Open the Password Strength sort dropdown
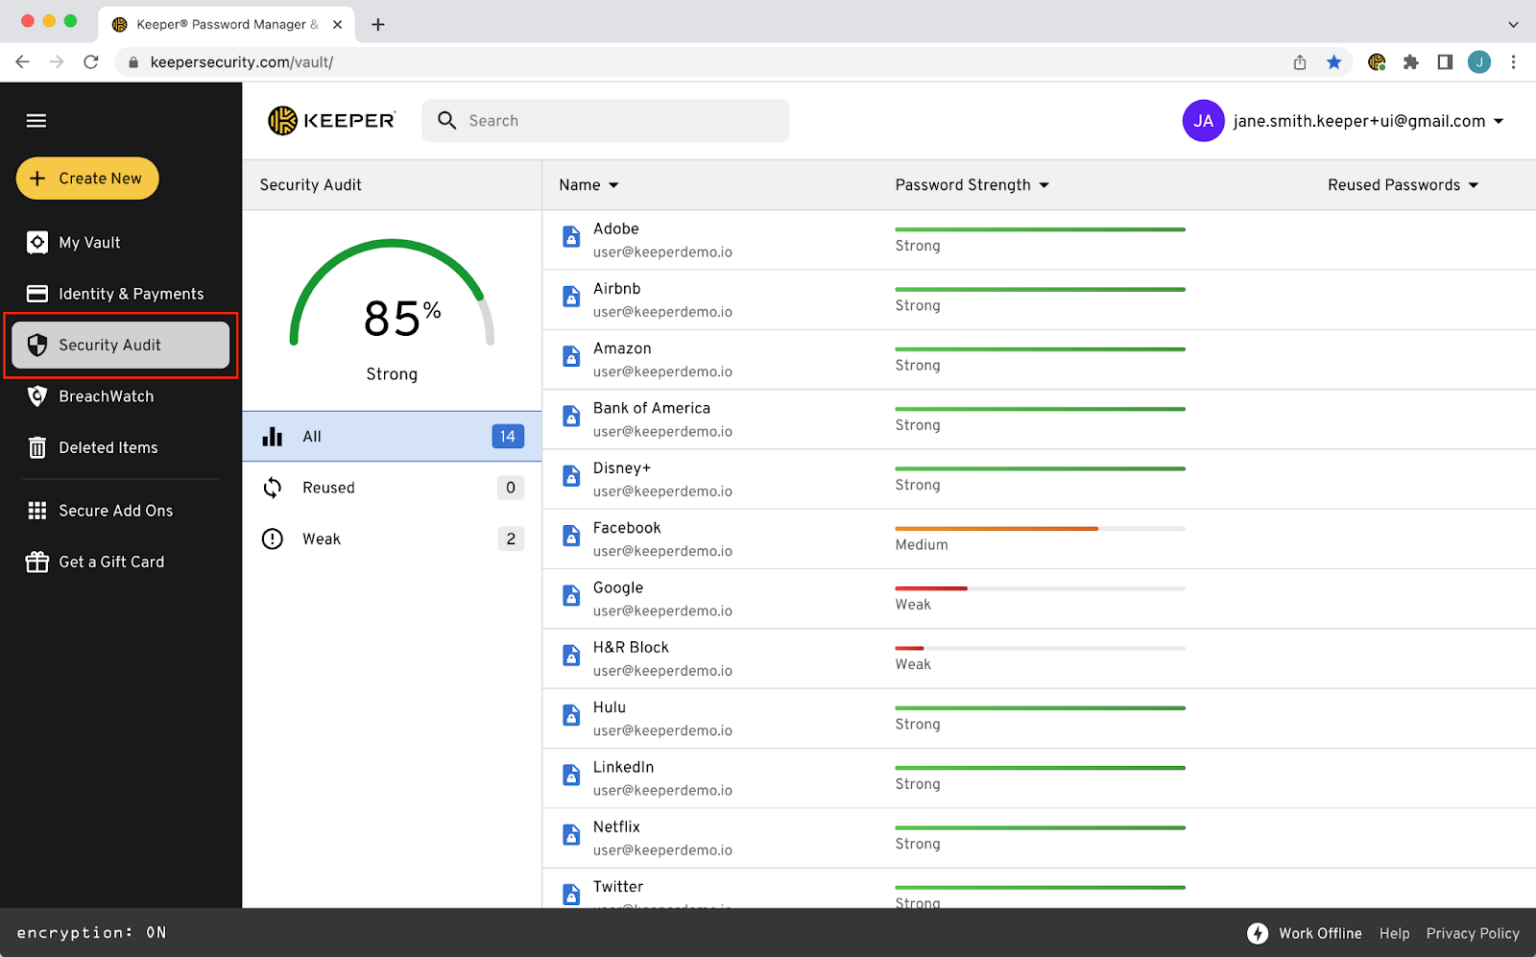 pos(972,185)
